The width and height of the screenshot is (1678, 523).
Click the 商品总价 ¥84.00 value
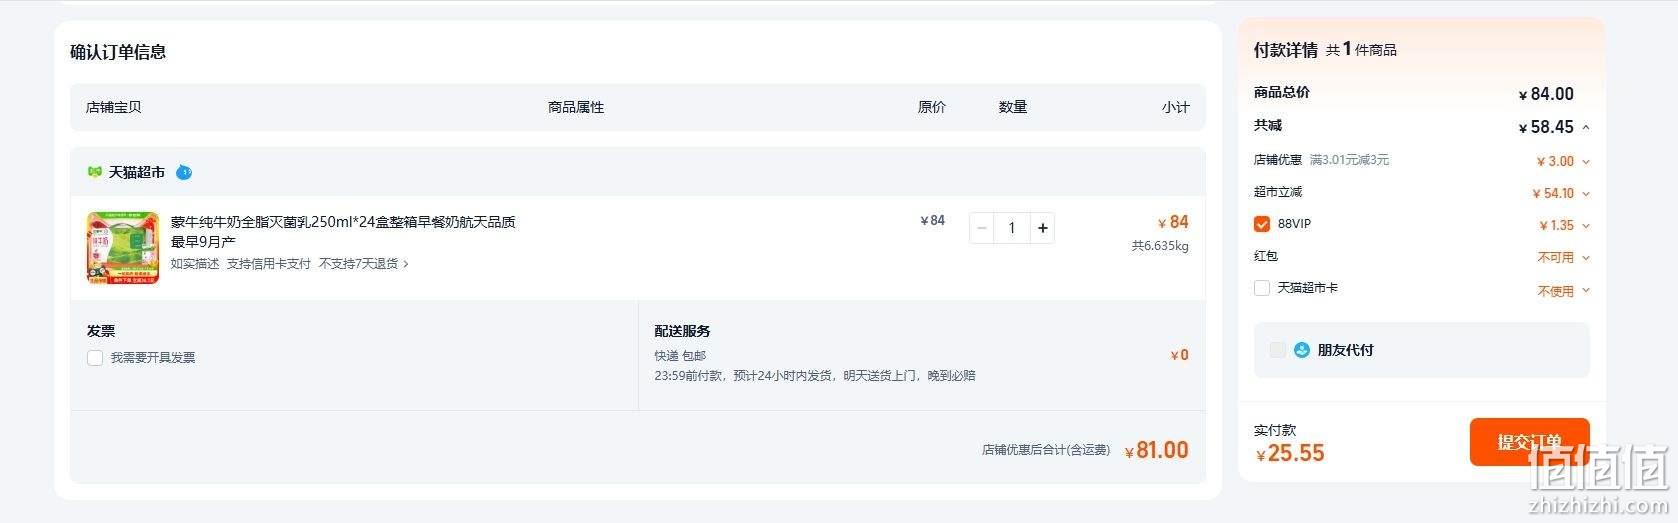point(1546,94)
